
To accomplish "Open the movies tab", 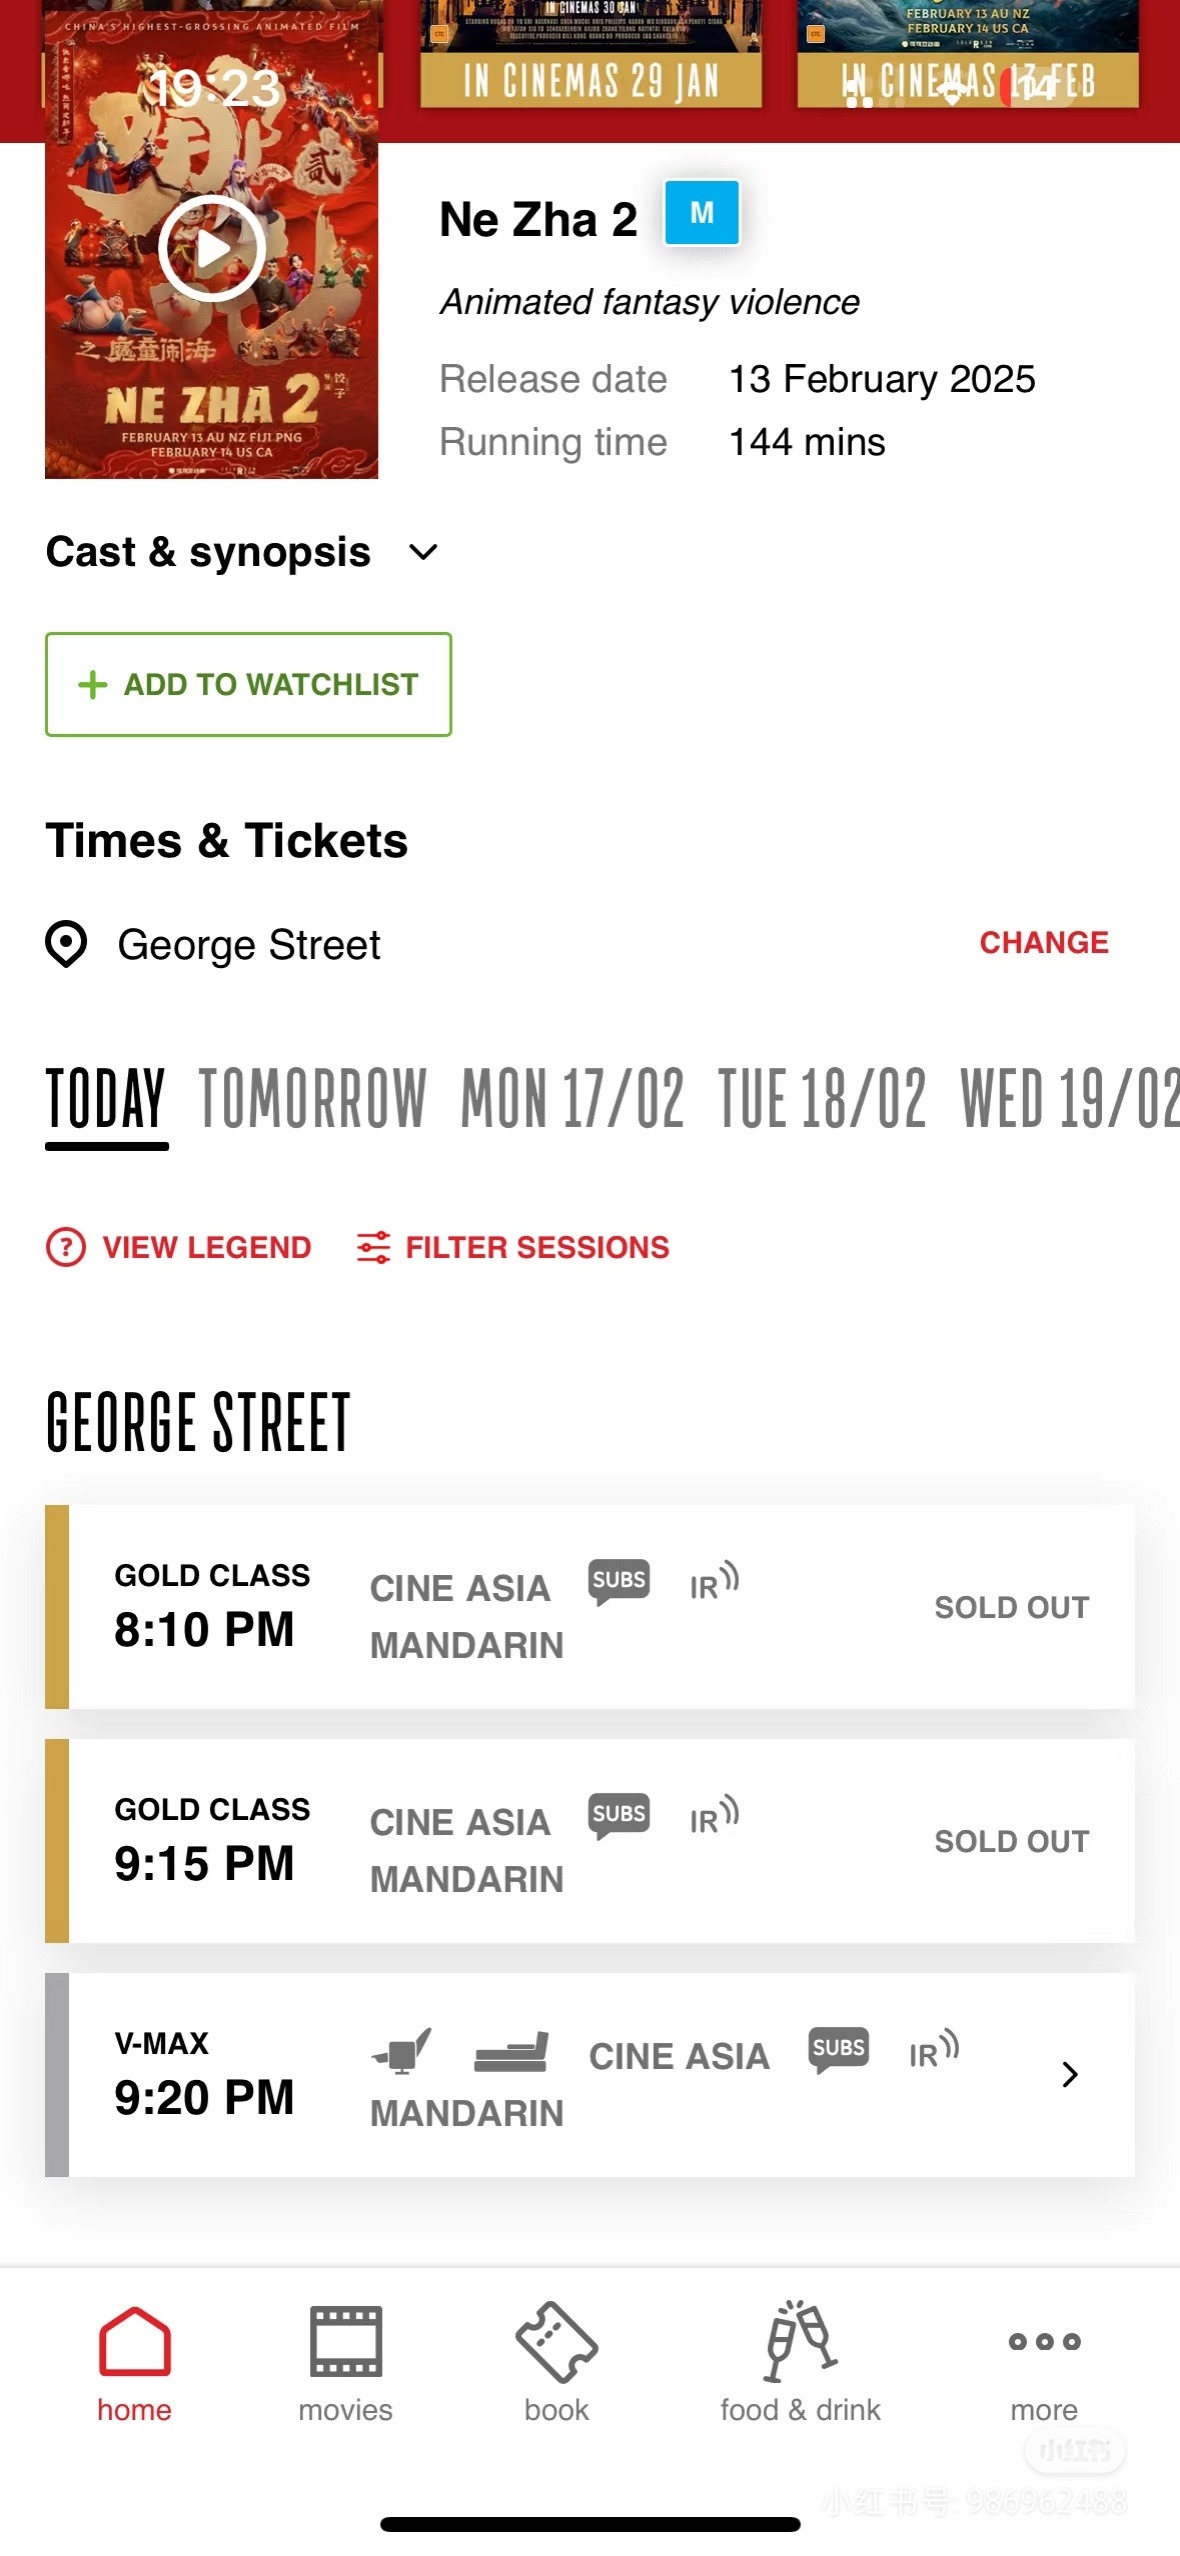I will pos(345,2364).
